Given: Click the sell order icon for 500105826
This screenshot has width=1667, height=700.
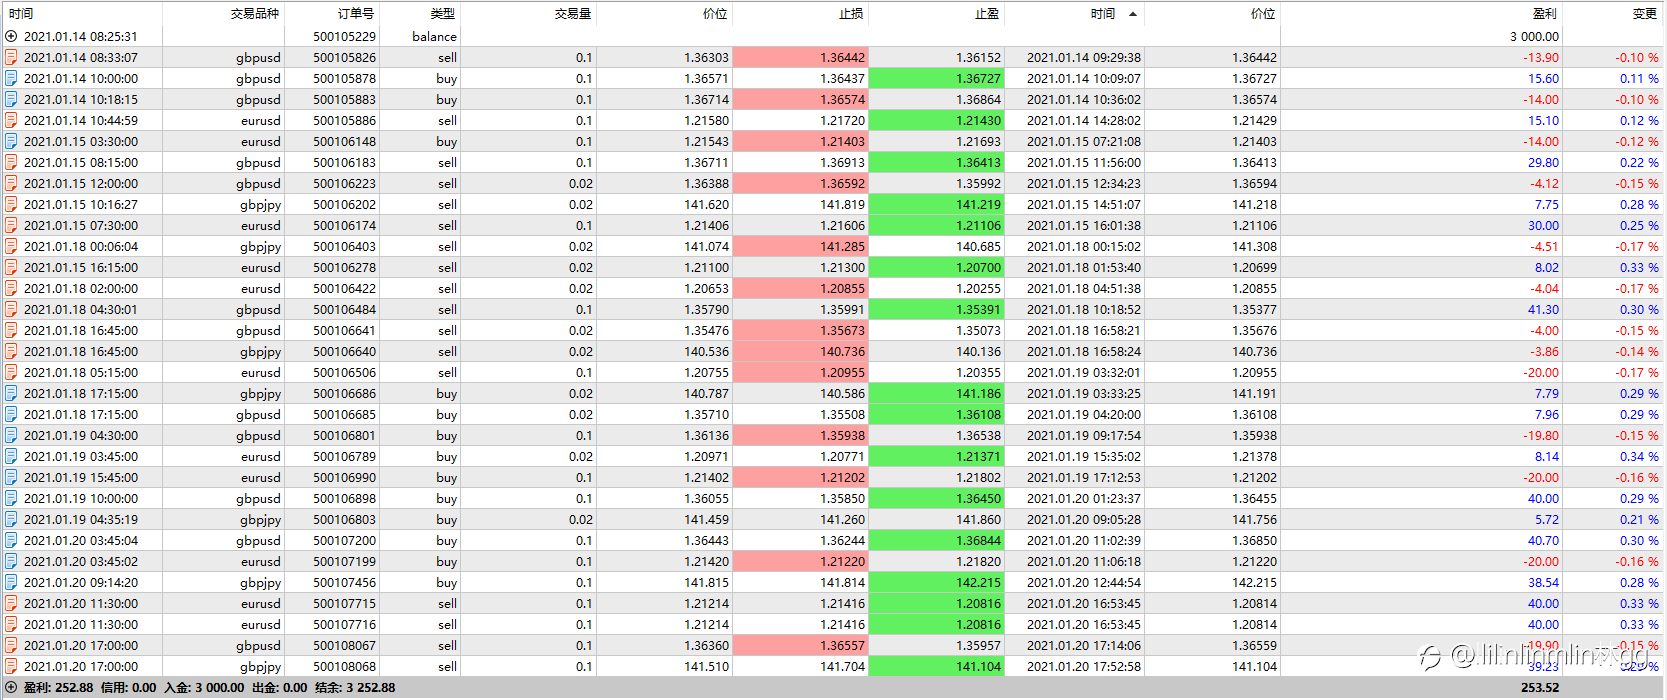Looking at the screenshot, I should (x=11, y=58).
